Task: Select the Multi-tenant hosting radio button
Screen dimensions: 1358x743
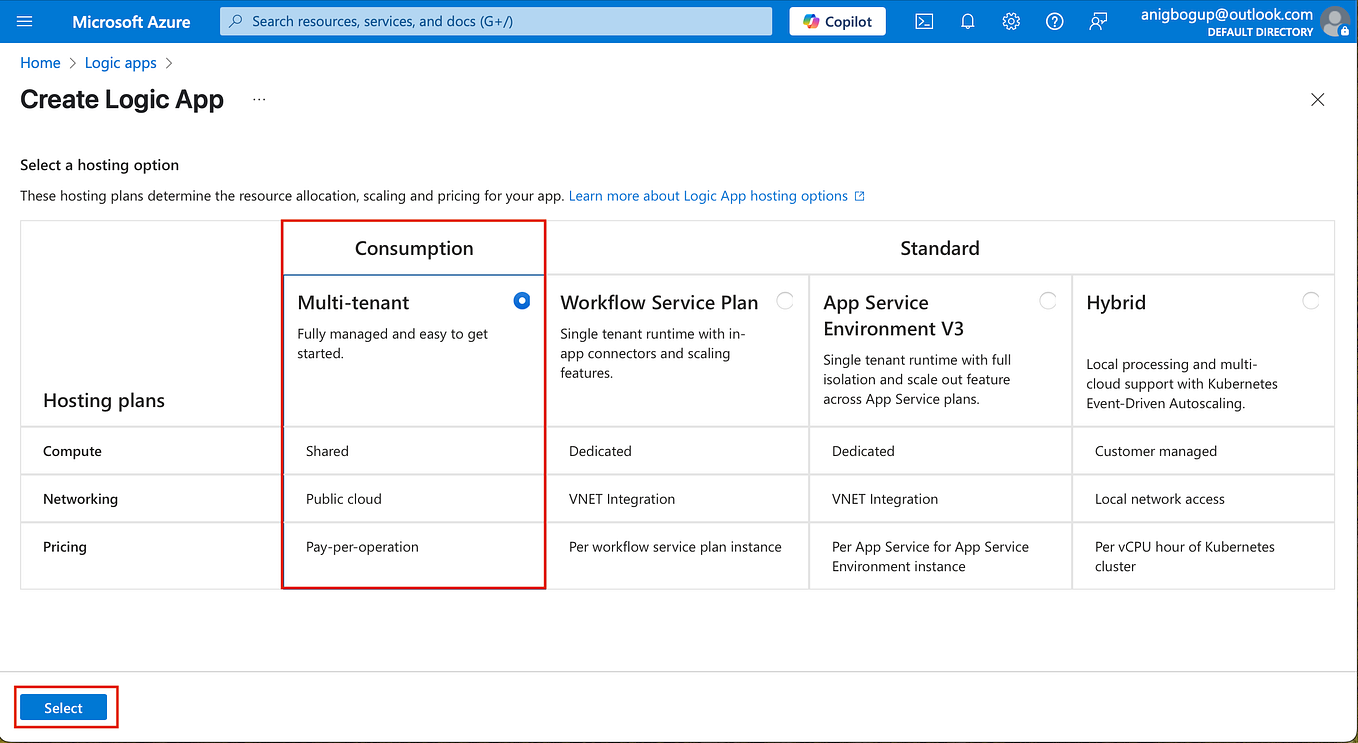Action: pyautogui.click(x=521, y=300)
